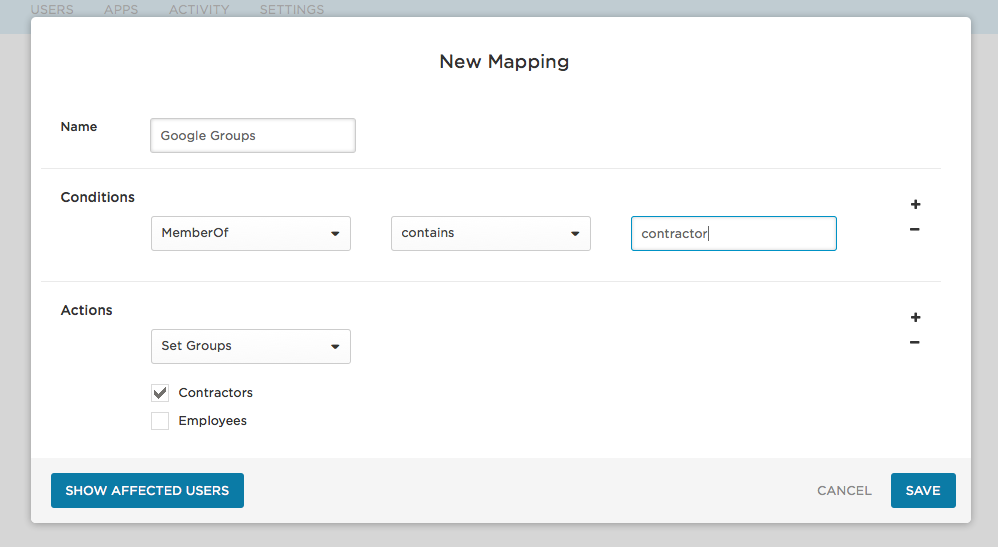Open the Set Groups action dropdown
Image resolution: width=998 pixels, height=547 pixels.
[251, 346]
